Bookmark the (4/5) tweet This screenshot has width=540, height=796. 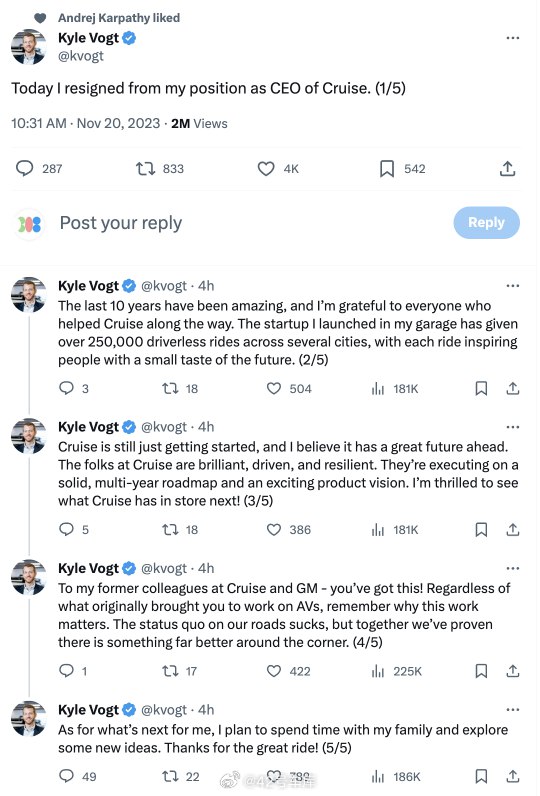(x=481, y=671)
